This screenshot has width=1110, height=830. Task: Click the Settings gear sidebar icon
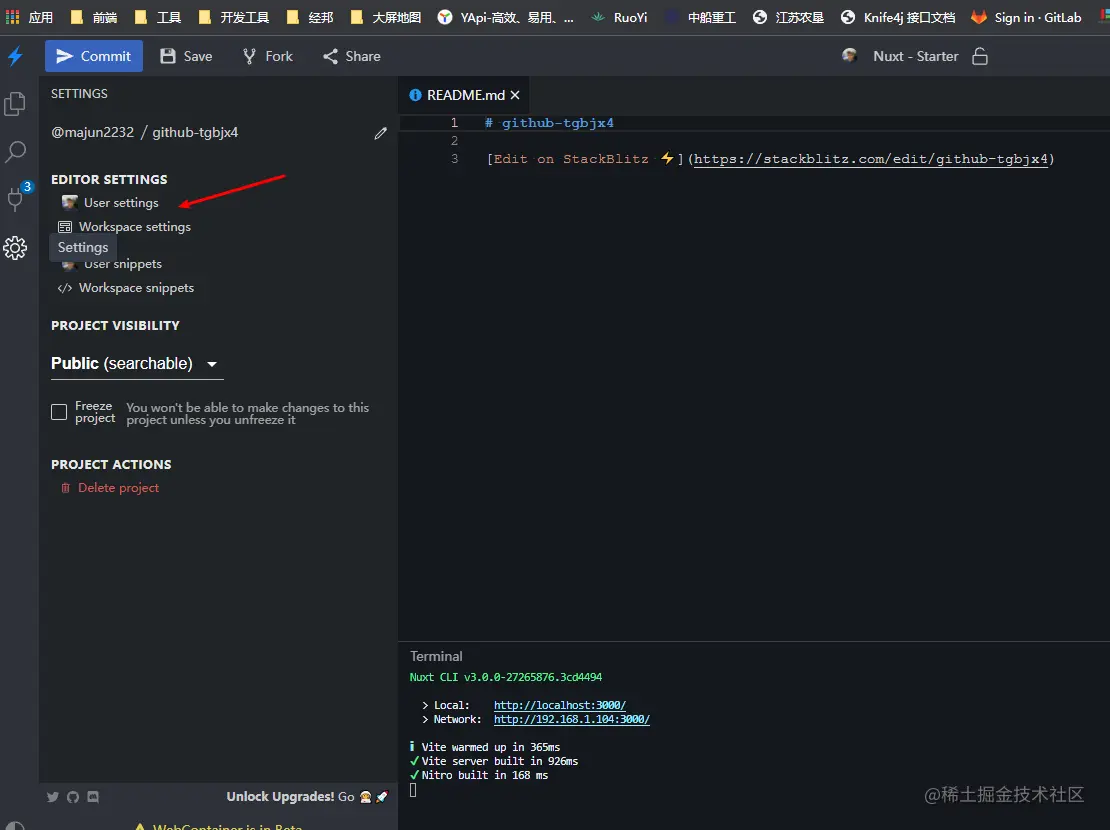tap(15, 248)
